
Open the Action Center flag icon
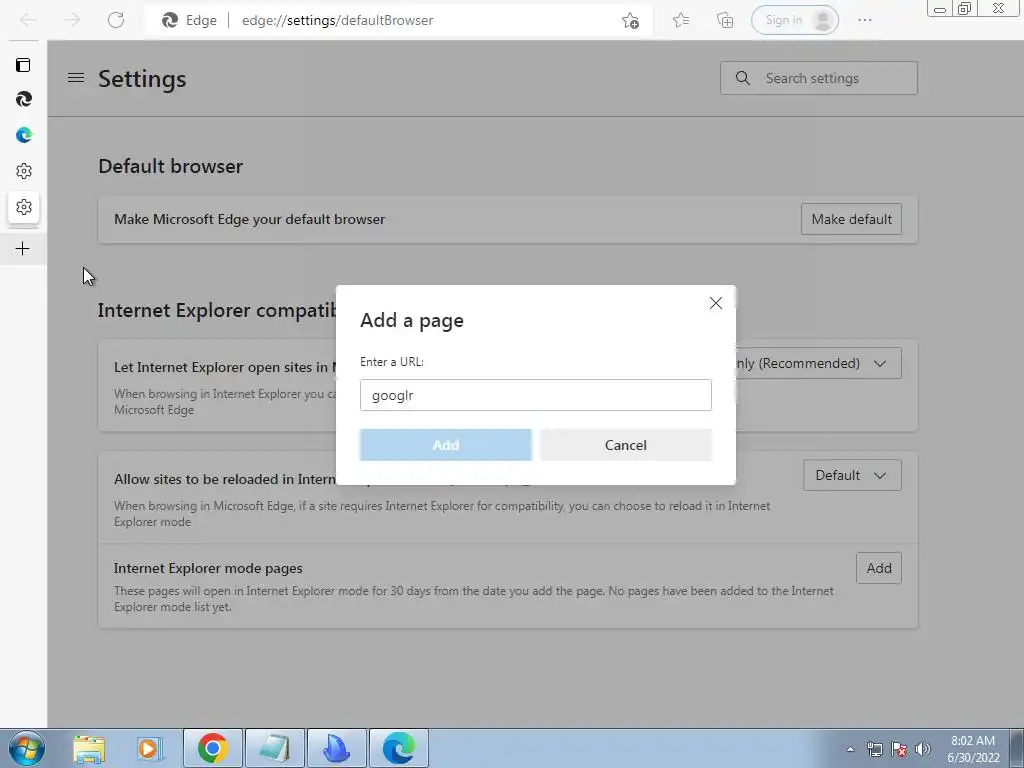899,749
